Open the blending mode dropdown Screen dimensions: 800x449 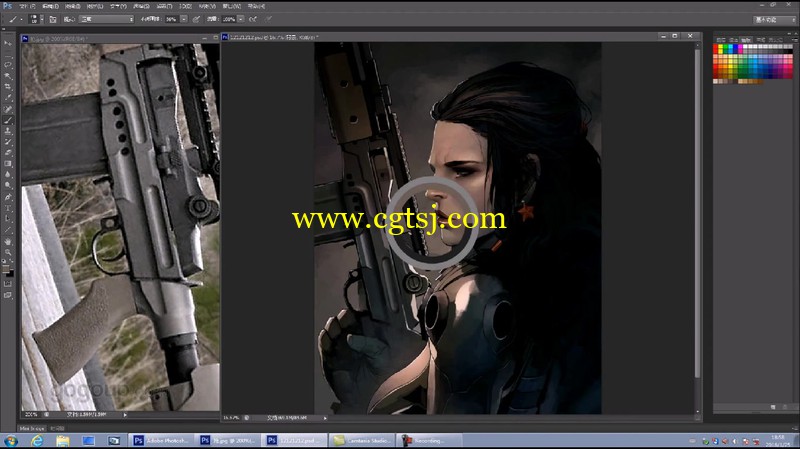(x=106, y=19)
